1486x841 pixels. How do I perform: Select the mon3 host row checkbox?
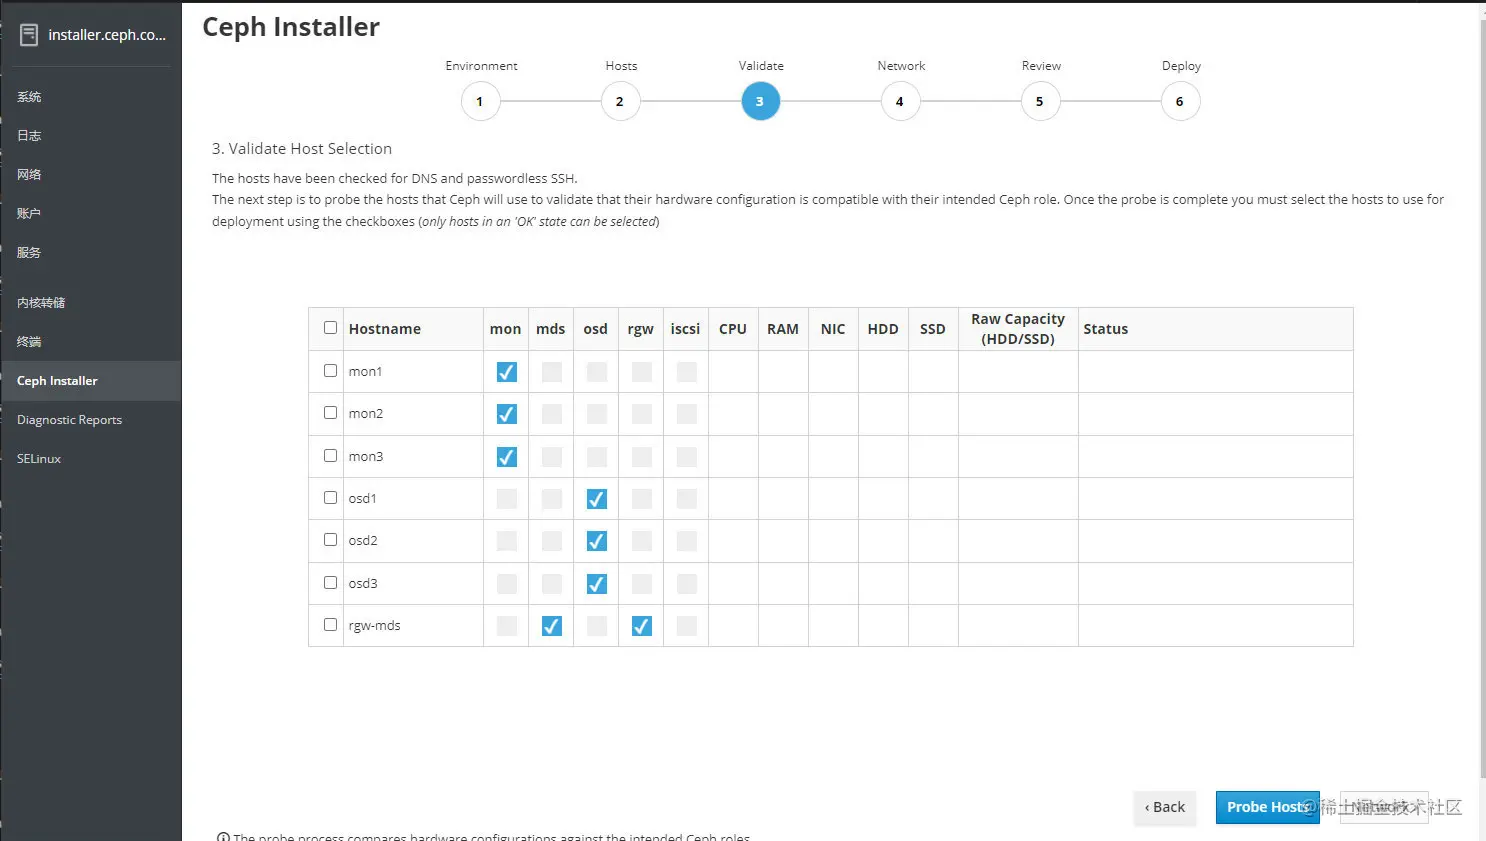[x=330, y=456]
